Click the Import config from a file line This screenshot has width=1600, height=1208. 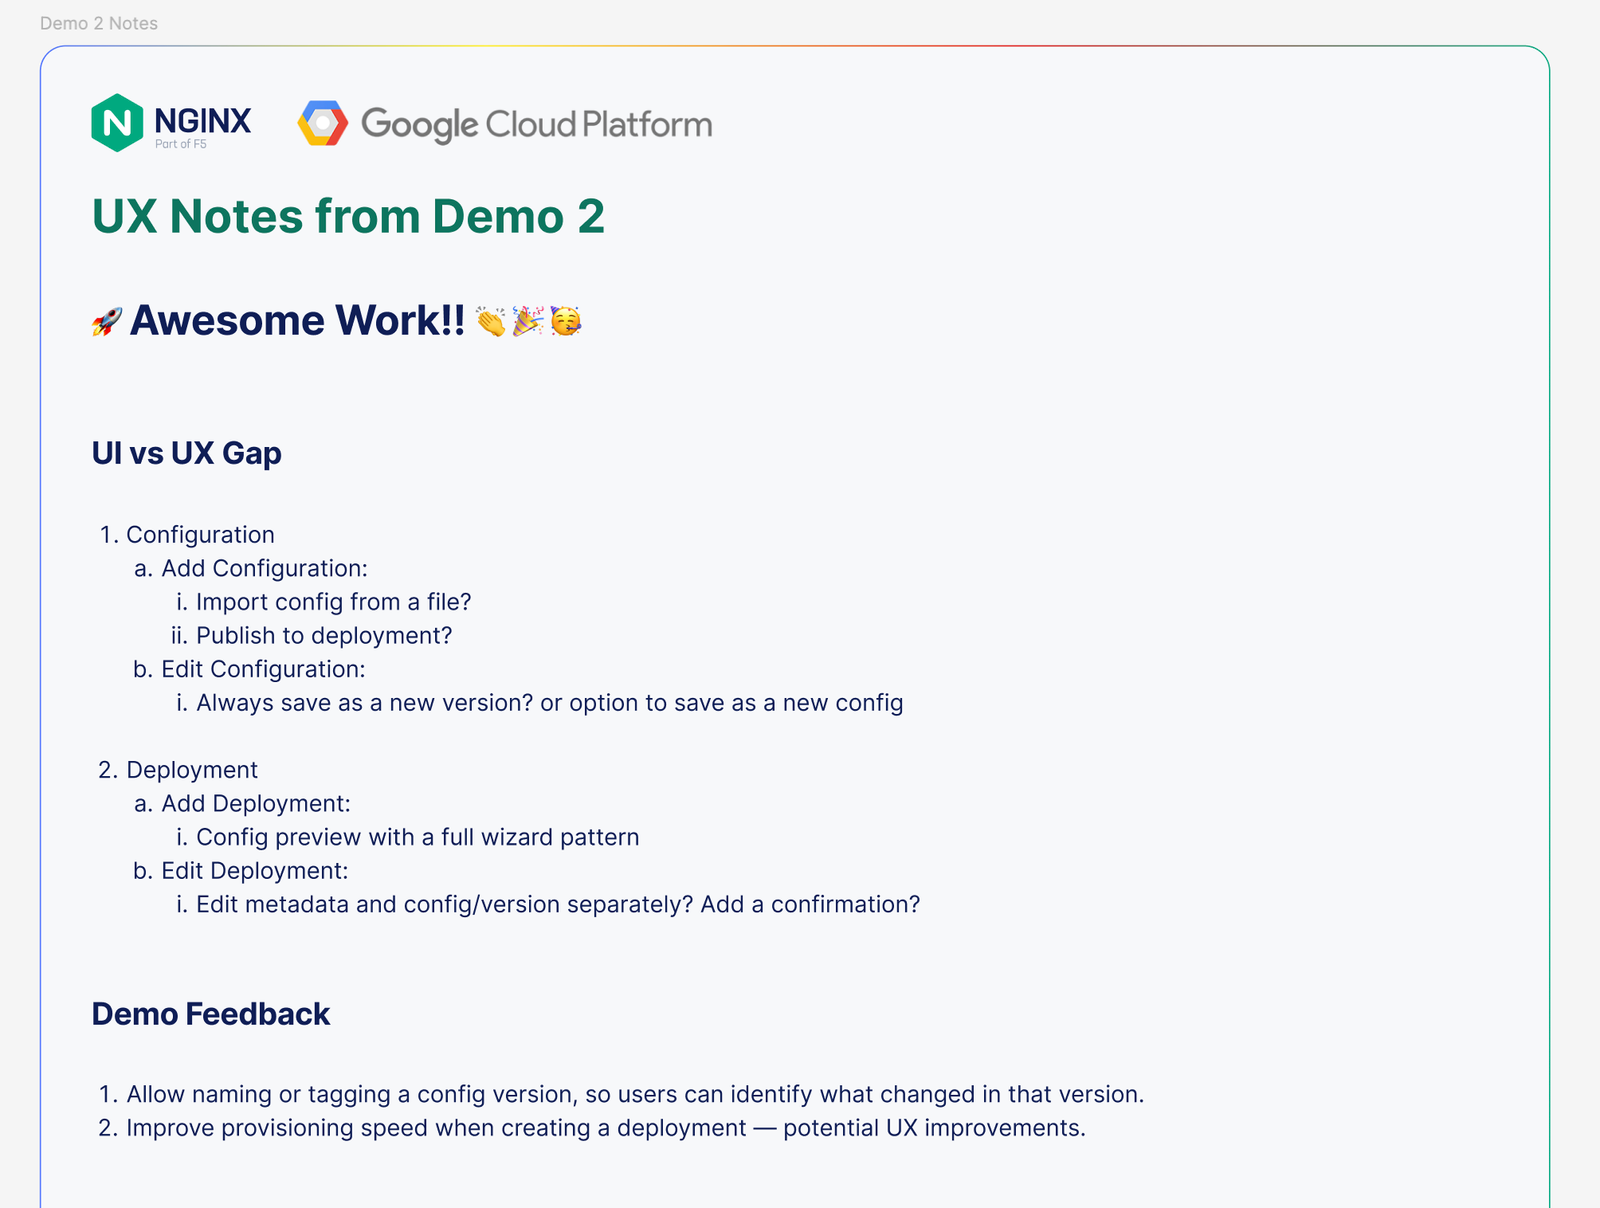click(333, 602)
